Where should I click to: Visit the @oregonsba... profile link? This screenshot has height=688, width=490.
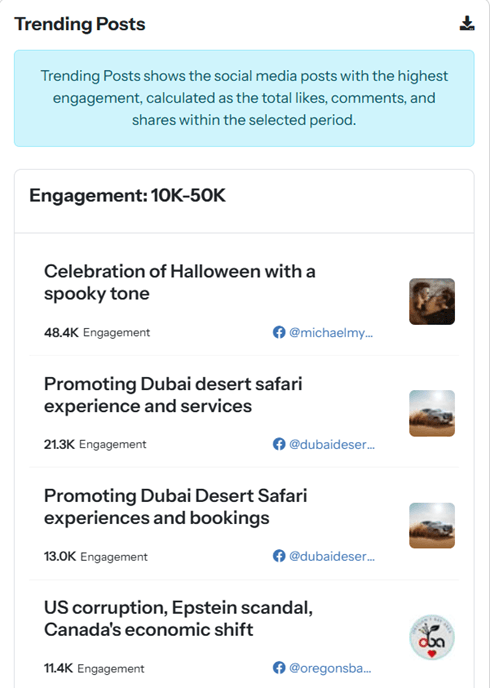tap(330, 668)
